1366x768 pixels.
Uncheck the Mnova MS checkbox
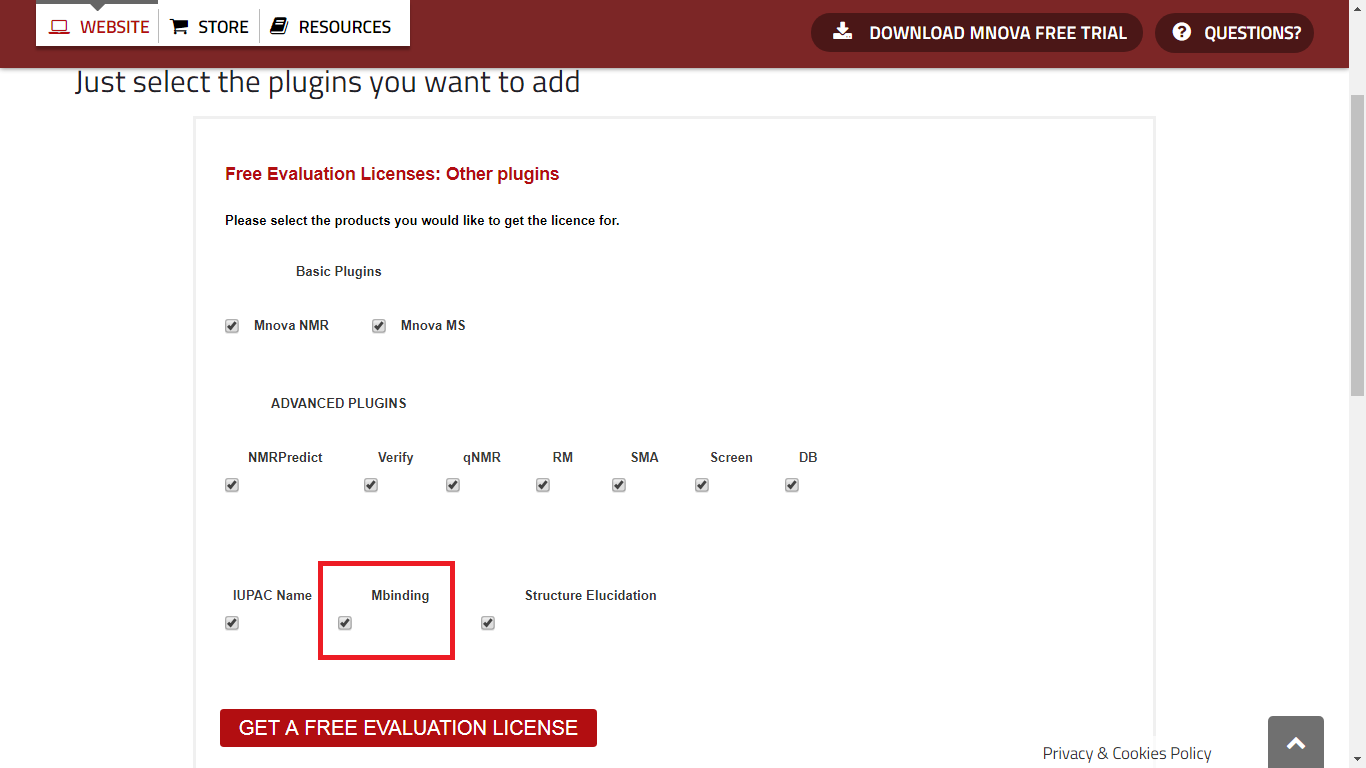[x=379, y=326]
